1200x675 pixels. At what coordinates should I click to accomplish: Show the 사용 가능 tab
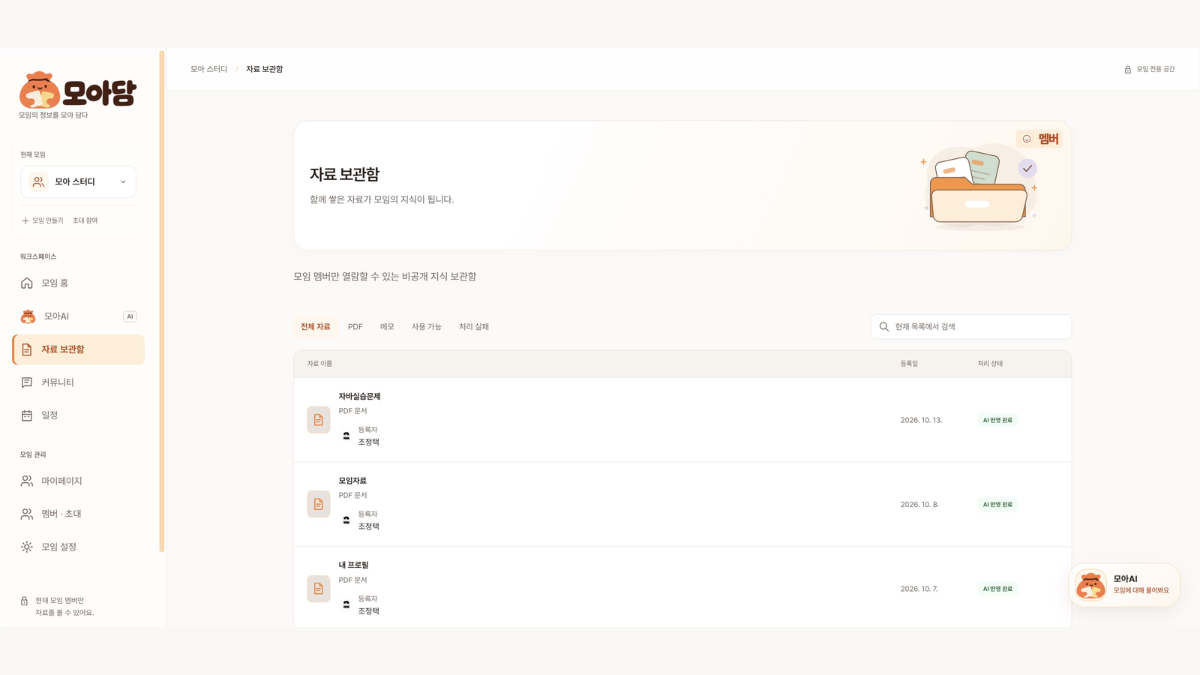[x=426, y=327]
